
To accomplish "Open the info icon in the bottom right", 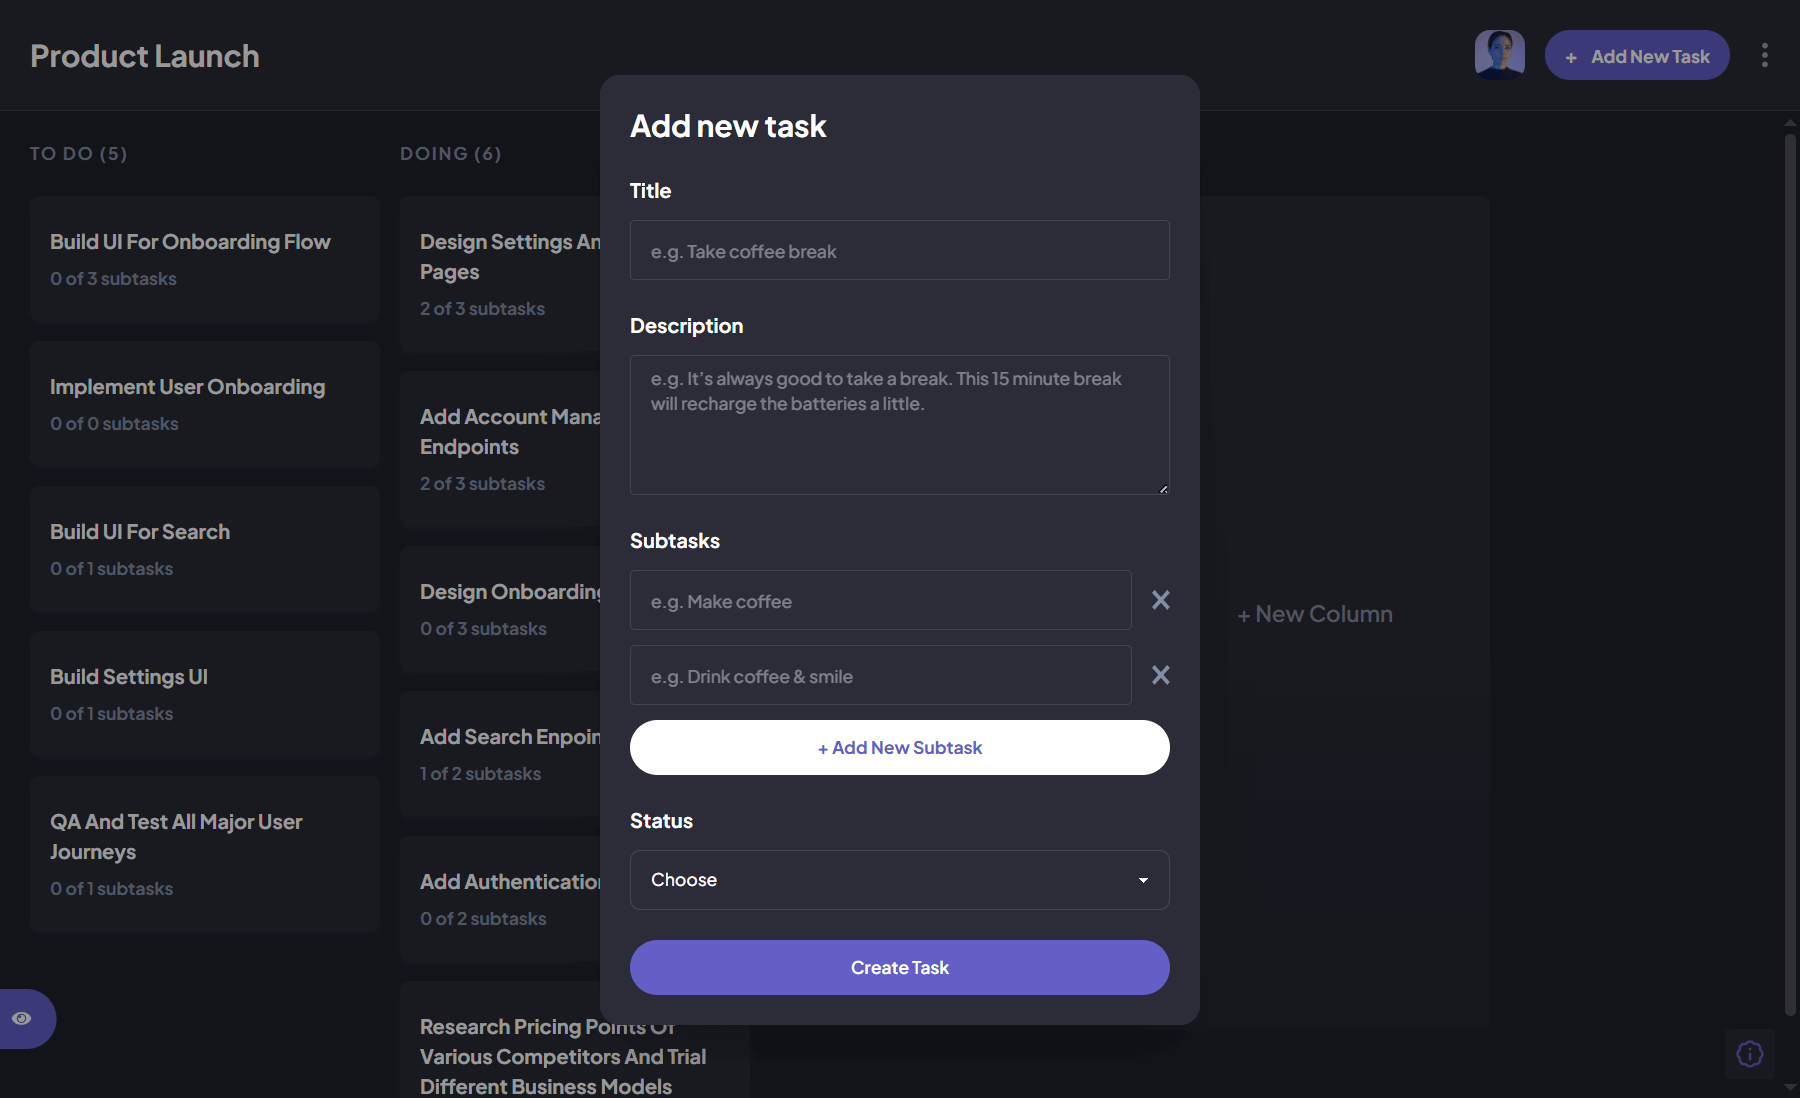I will 1749,1053.
